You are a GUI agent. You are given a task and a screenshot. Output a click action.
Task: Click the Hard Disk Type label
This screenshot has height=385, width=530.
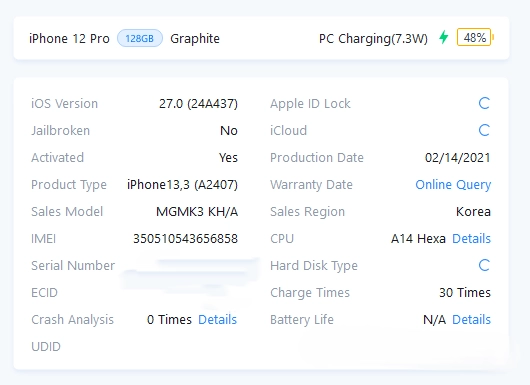pos(314,266)
